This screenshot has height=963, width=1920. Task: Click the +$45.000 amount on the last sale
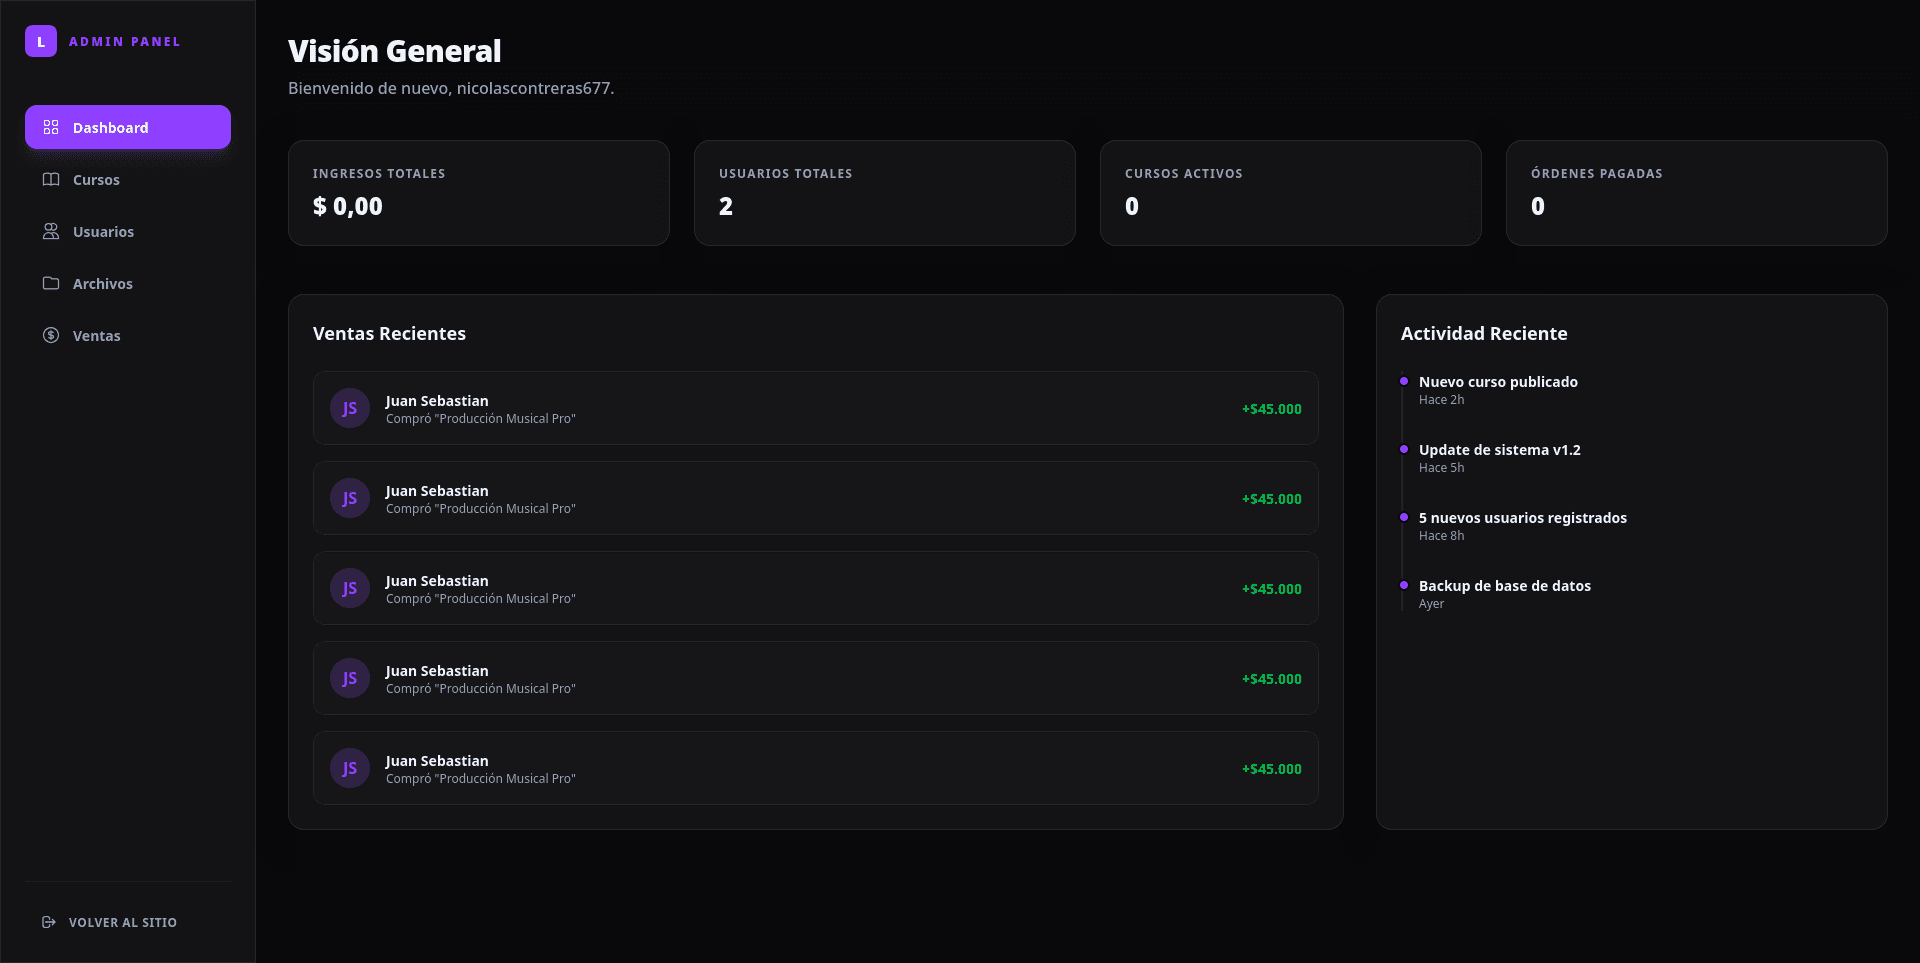coord(1271,769)
